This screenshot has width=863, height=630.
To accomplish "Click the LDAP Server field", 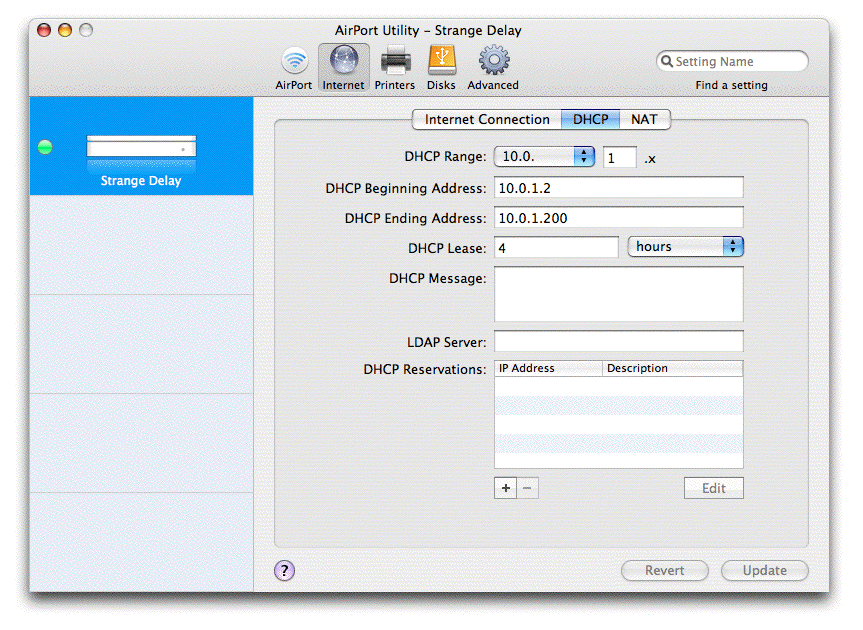I will click(618, 341).
